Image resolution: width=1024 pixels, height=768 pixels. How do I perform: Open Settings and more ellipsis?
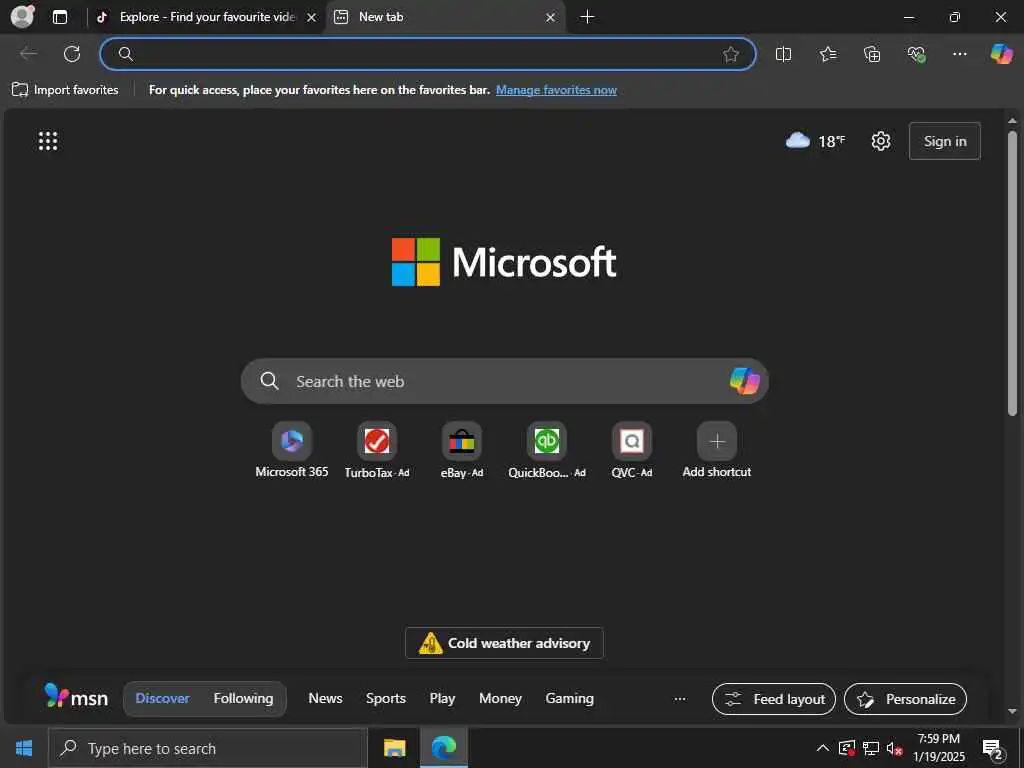(x=959, y=54)
